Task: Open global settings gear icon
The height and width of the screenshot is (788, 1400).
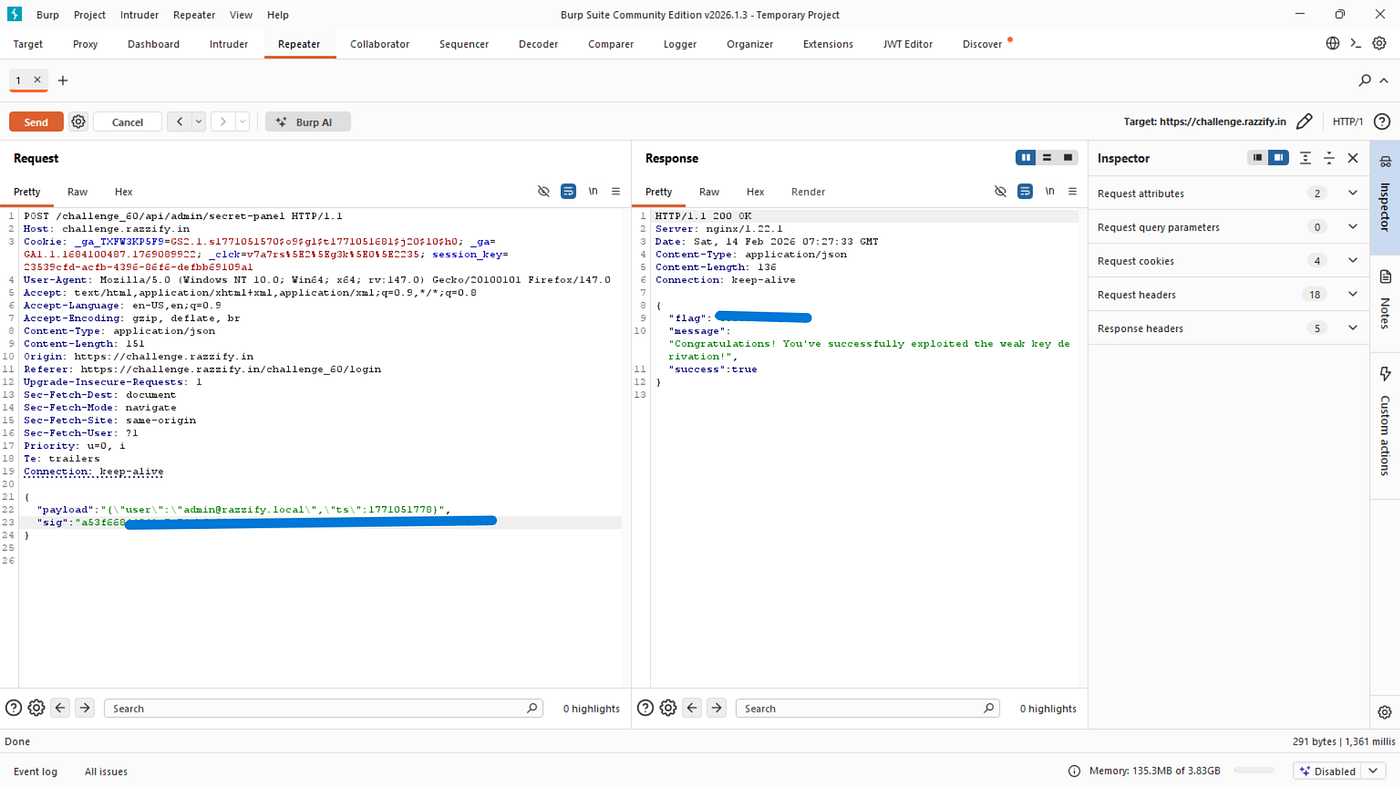Action: pos(1379,43)
